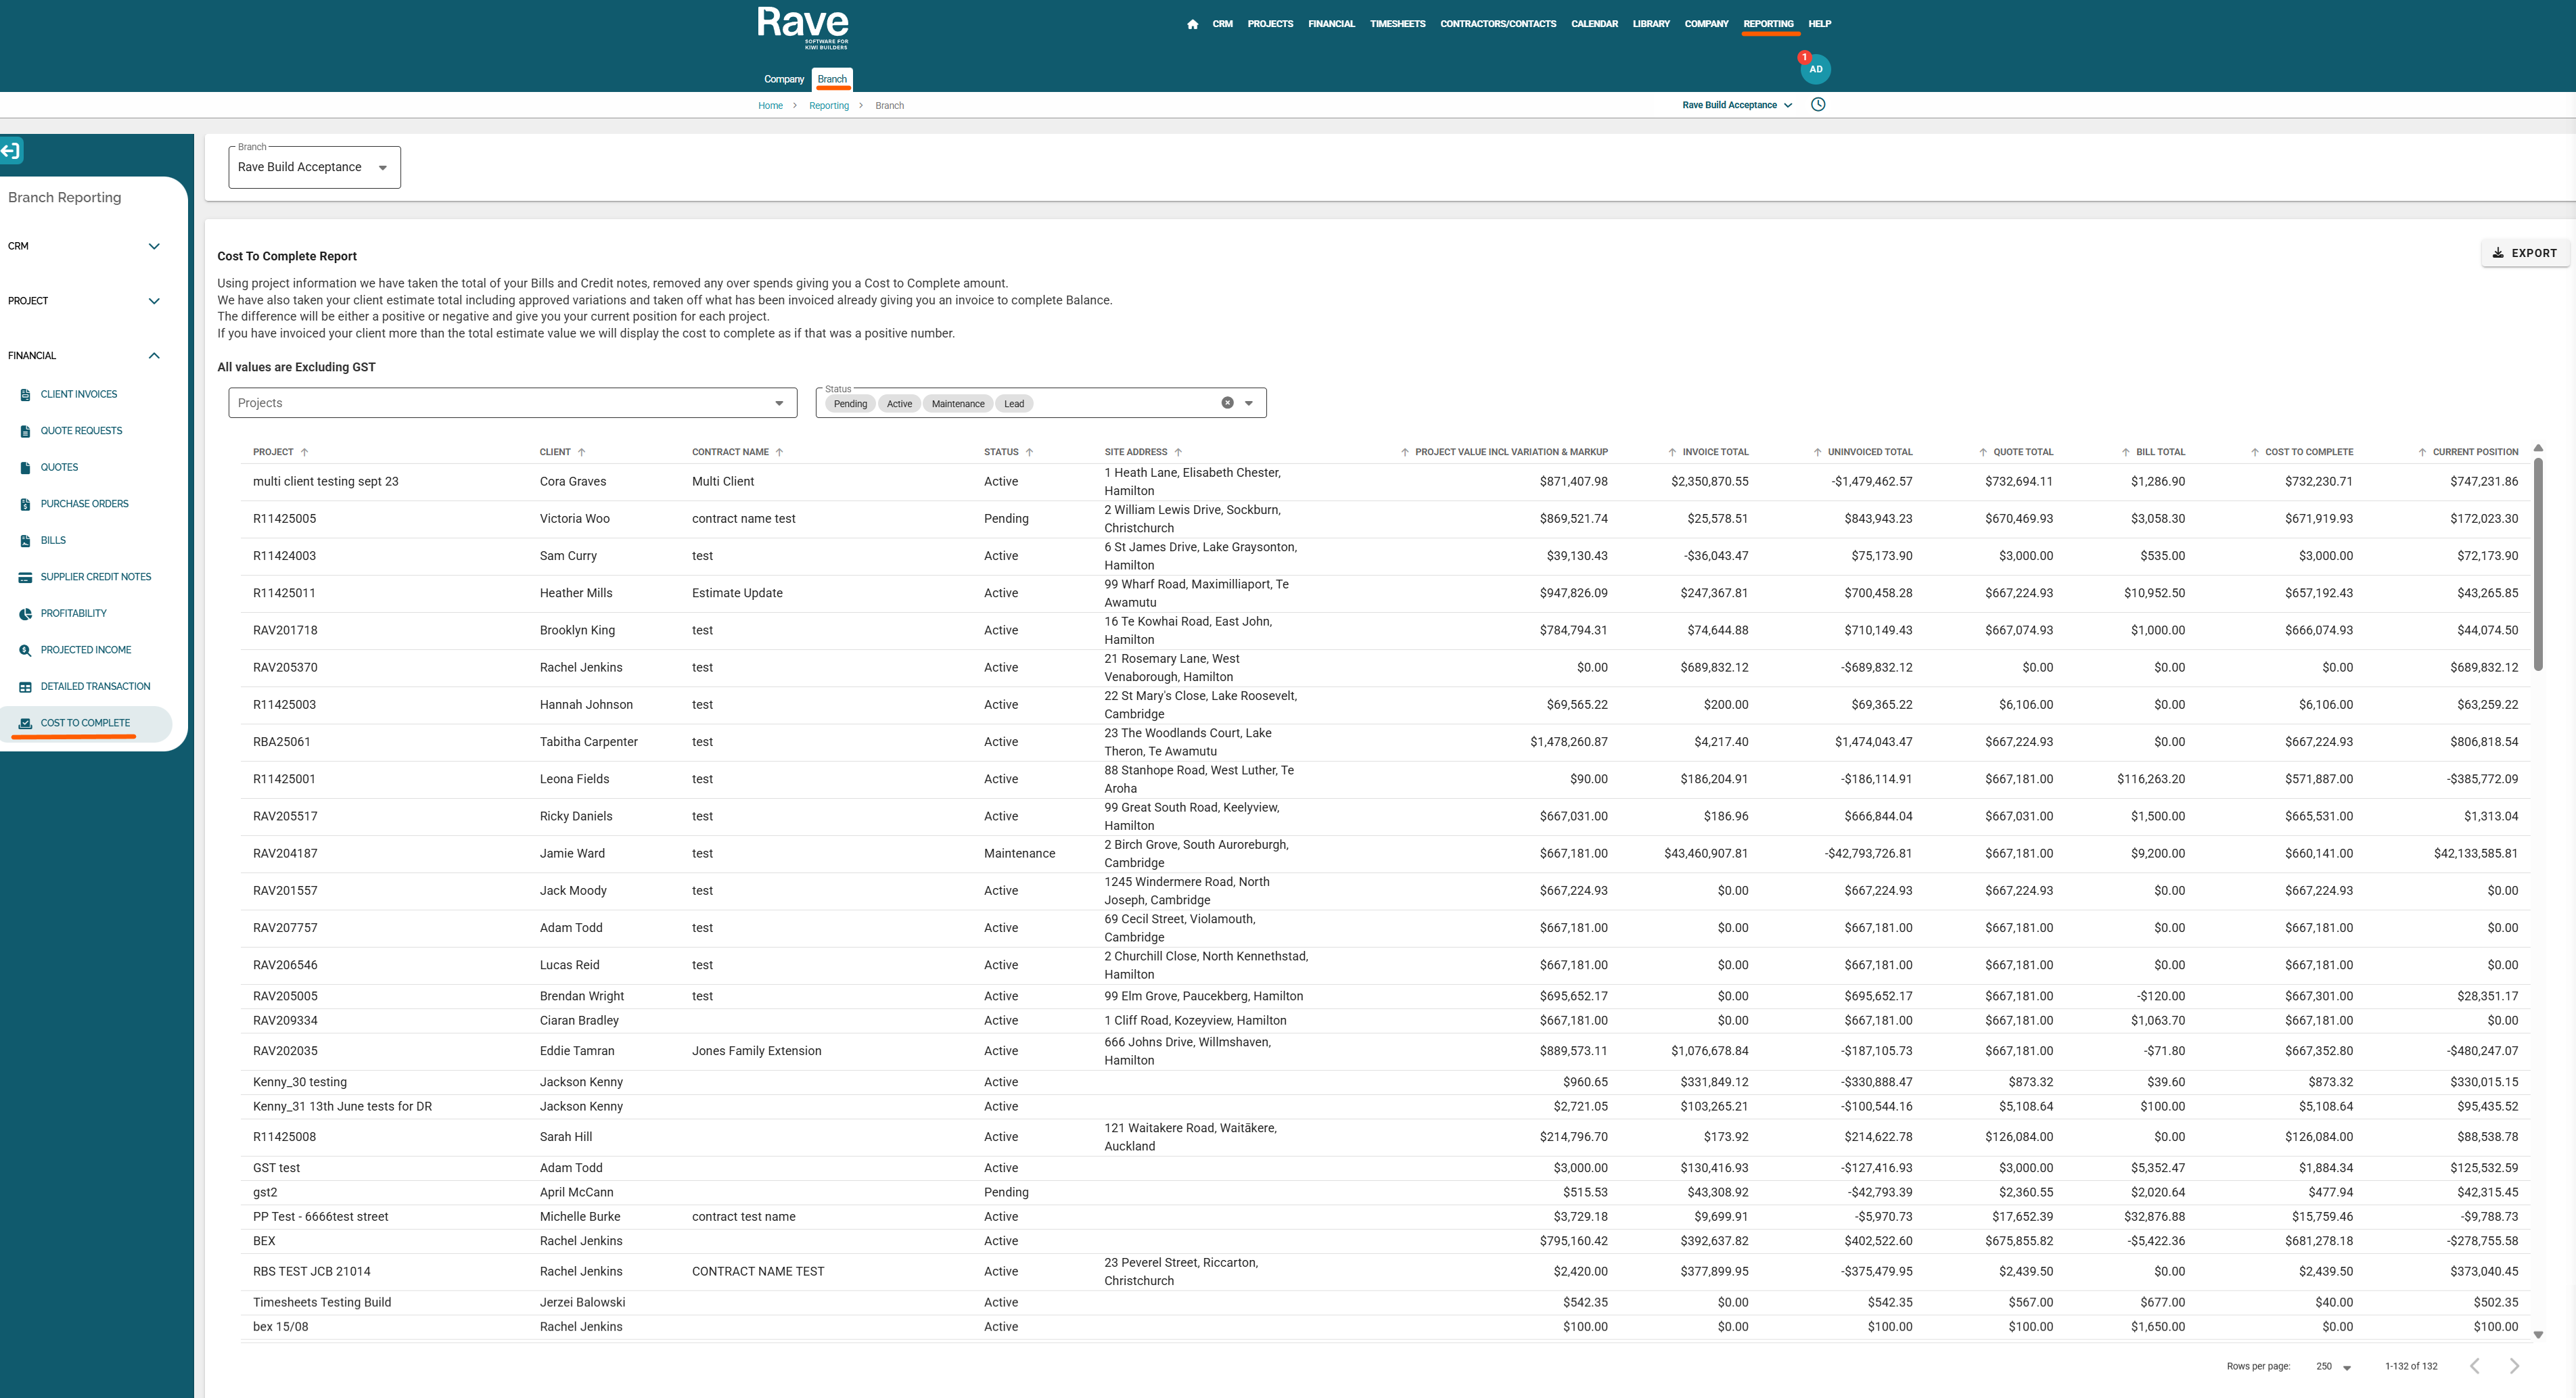The image size is (2576, 1398).
Task: Open the clock history icon near branch selector
Action: 1818,104
